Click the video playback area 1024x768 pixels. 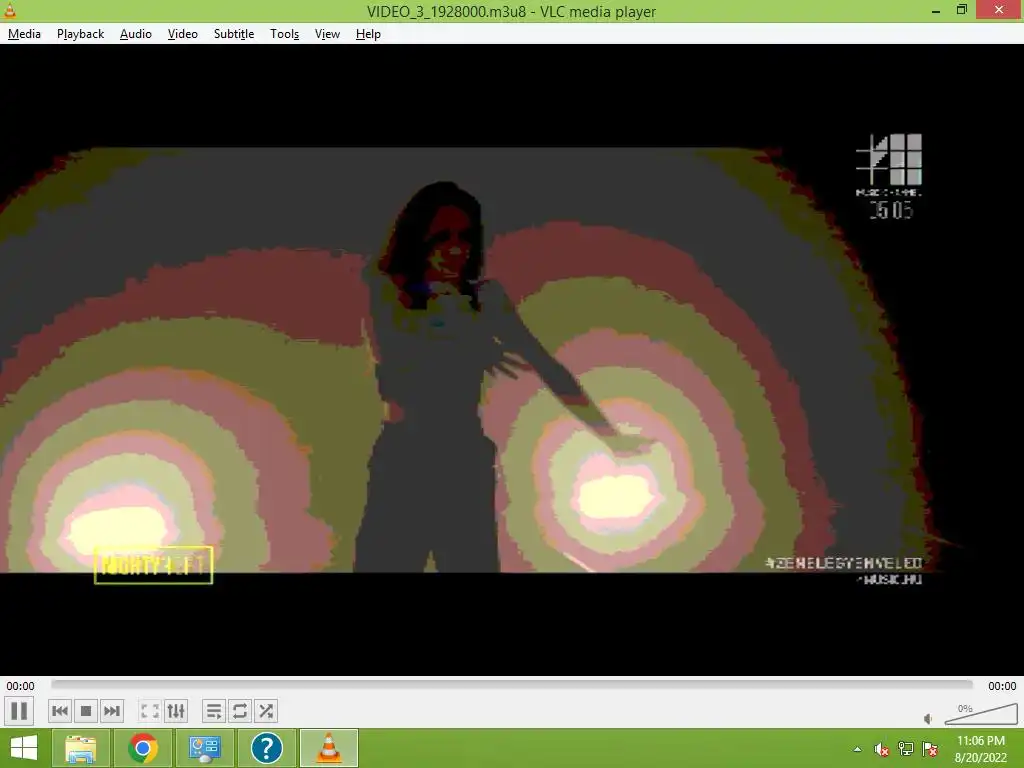[512, 360]
